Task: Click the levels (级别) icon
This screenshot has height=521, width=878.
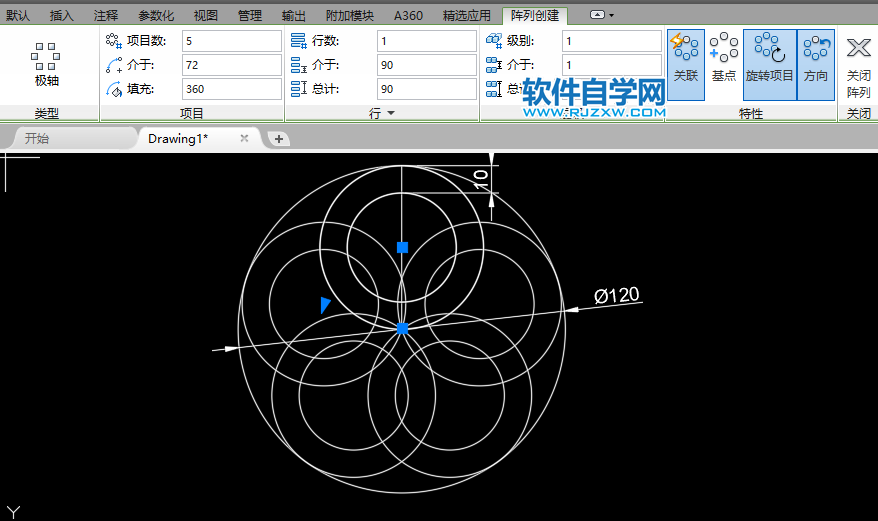Action: click(494, 41)
